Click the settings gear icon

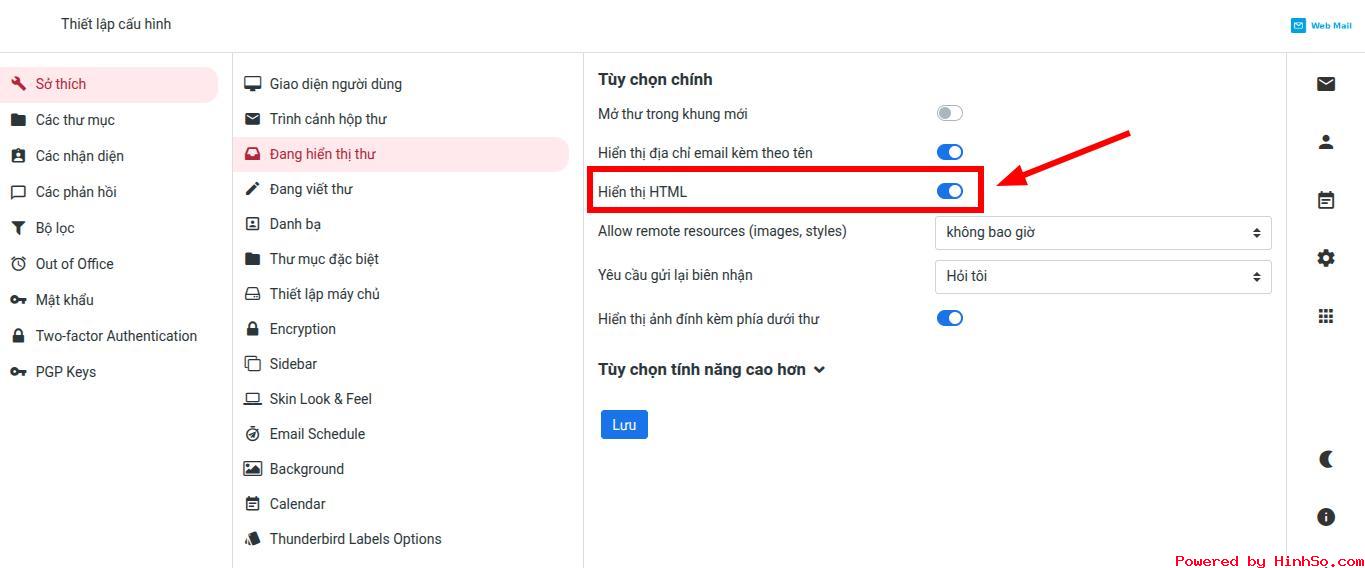click(1326, 258)
